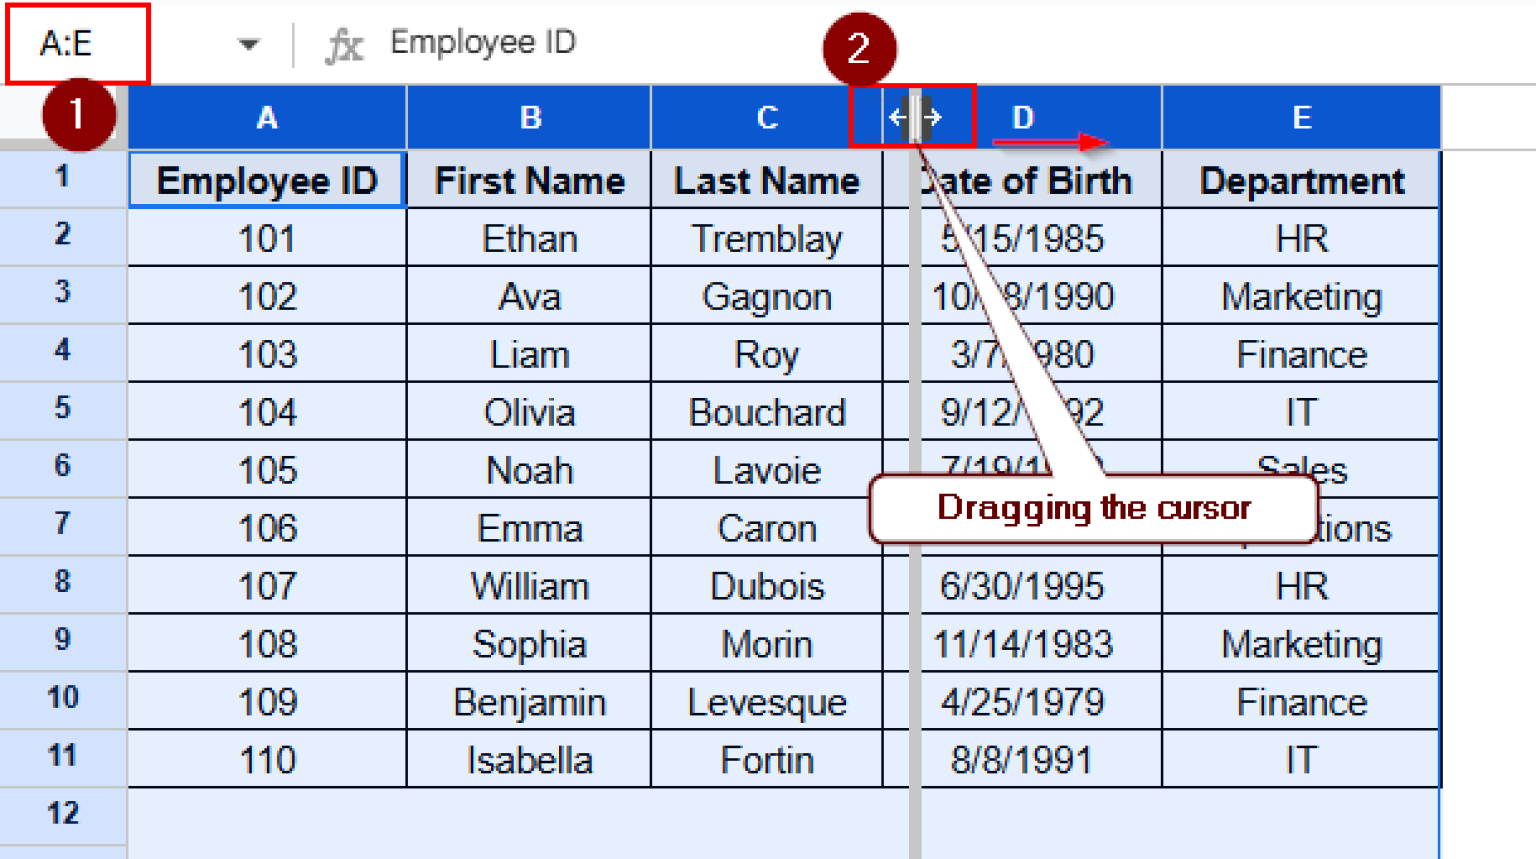Image resolution: width=1536 pixels, height=859 pixels.
Task: Click the fx function icon
Action: coord(343,42)
